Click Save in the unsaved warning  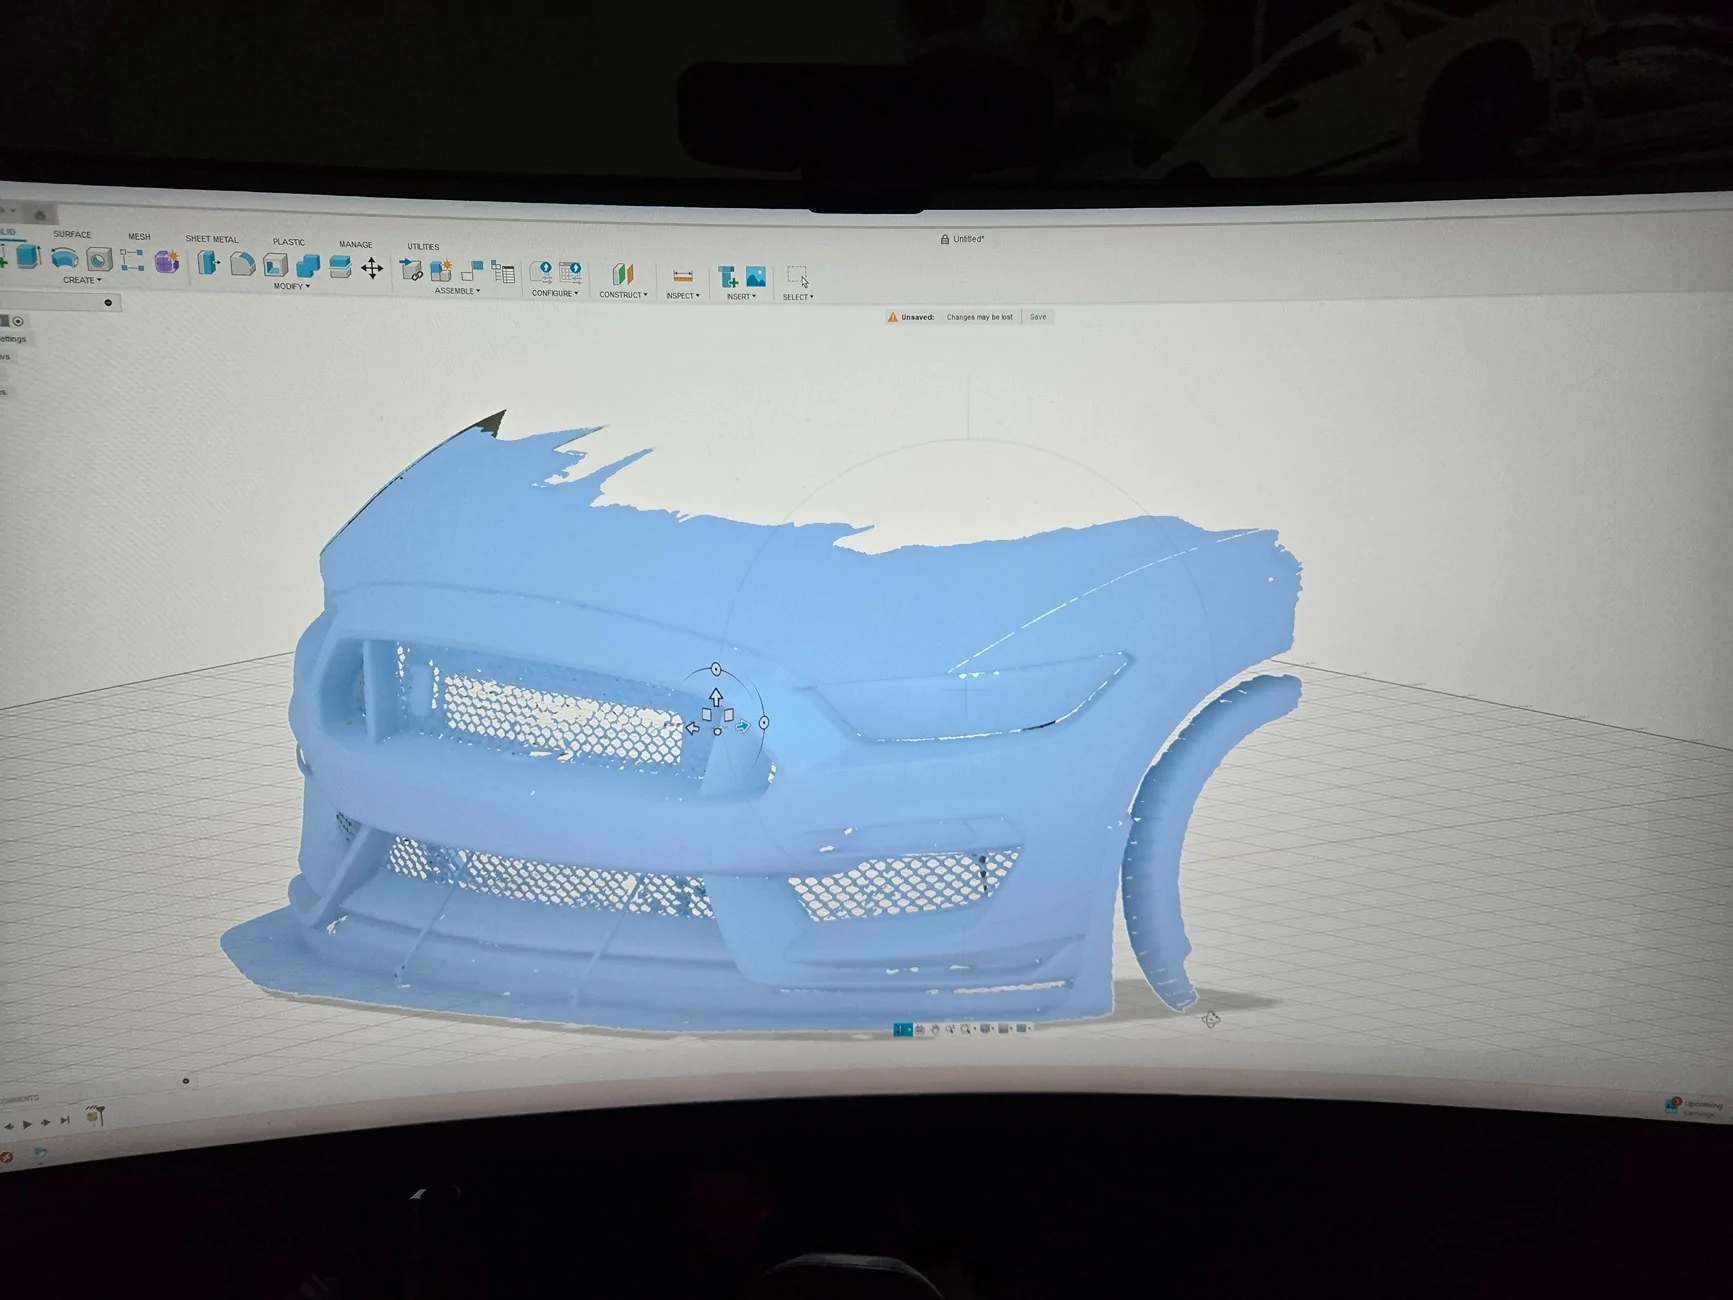[1038, 317]
